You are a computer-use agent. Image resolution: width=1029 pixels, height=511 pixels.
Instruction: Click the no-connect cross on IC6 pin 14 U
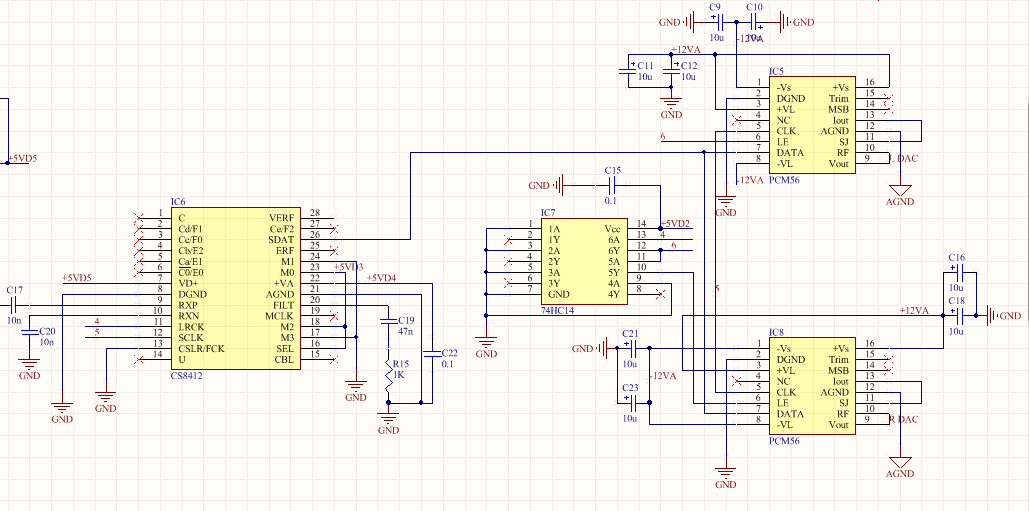138,359
